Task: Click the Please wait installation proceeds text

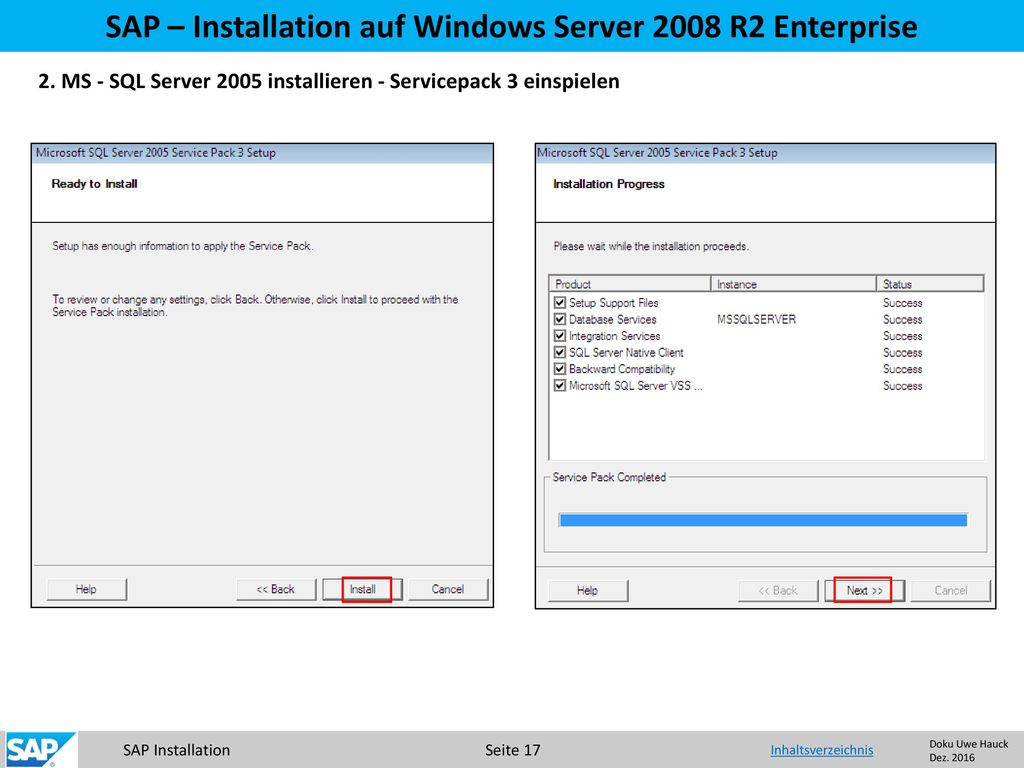Action: coord(651,246)
